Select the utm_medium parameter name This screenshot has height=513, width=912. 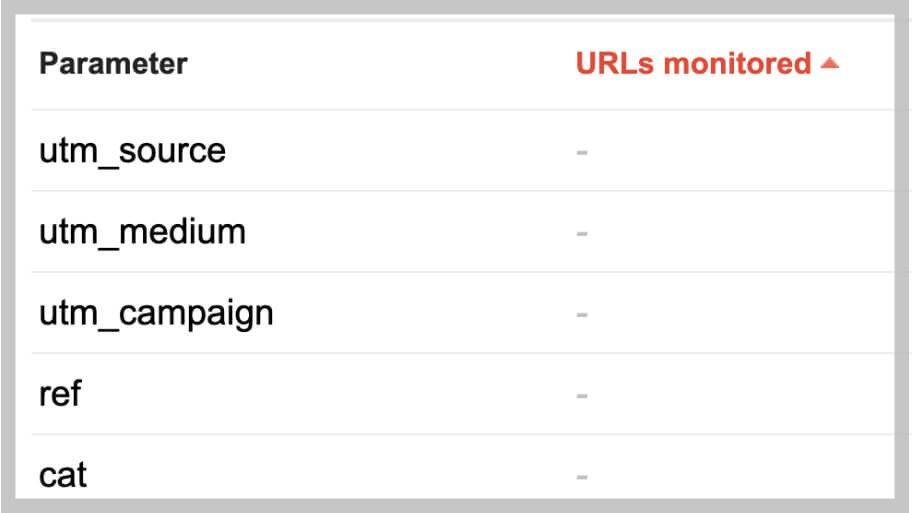[142, 232]
